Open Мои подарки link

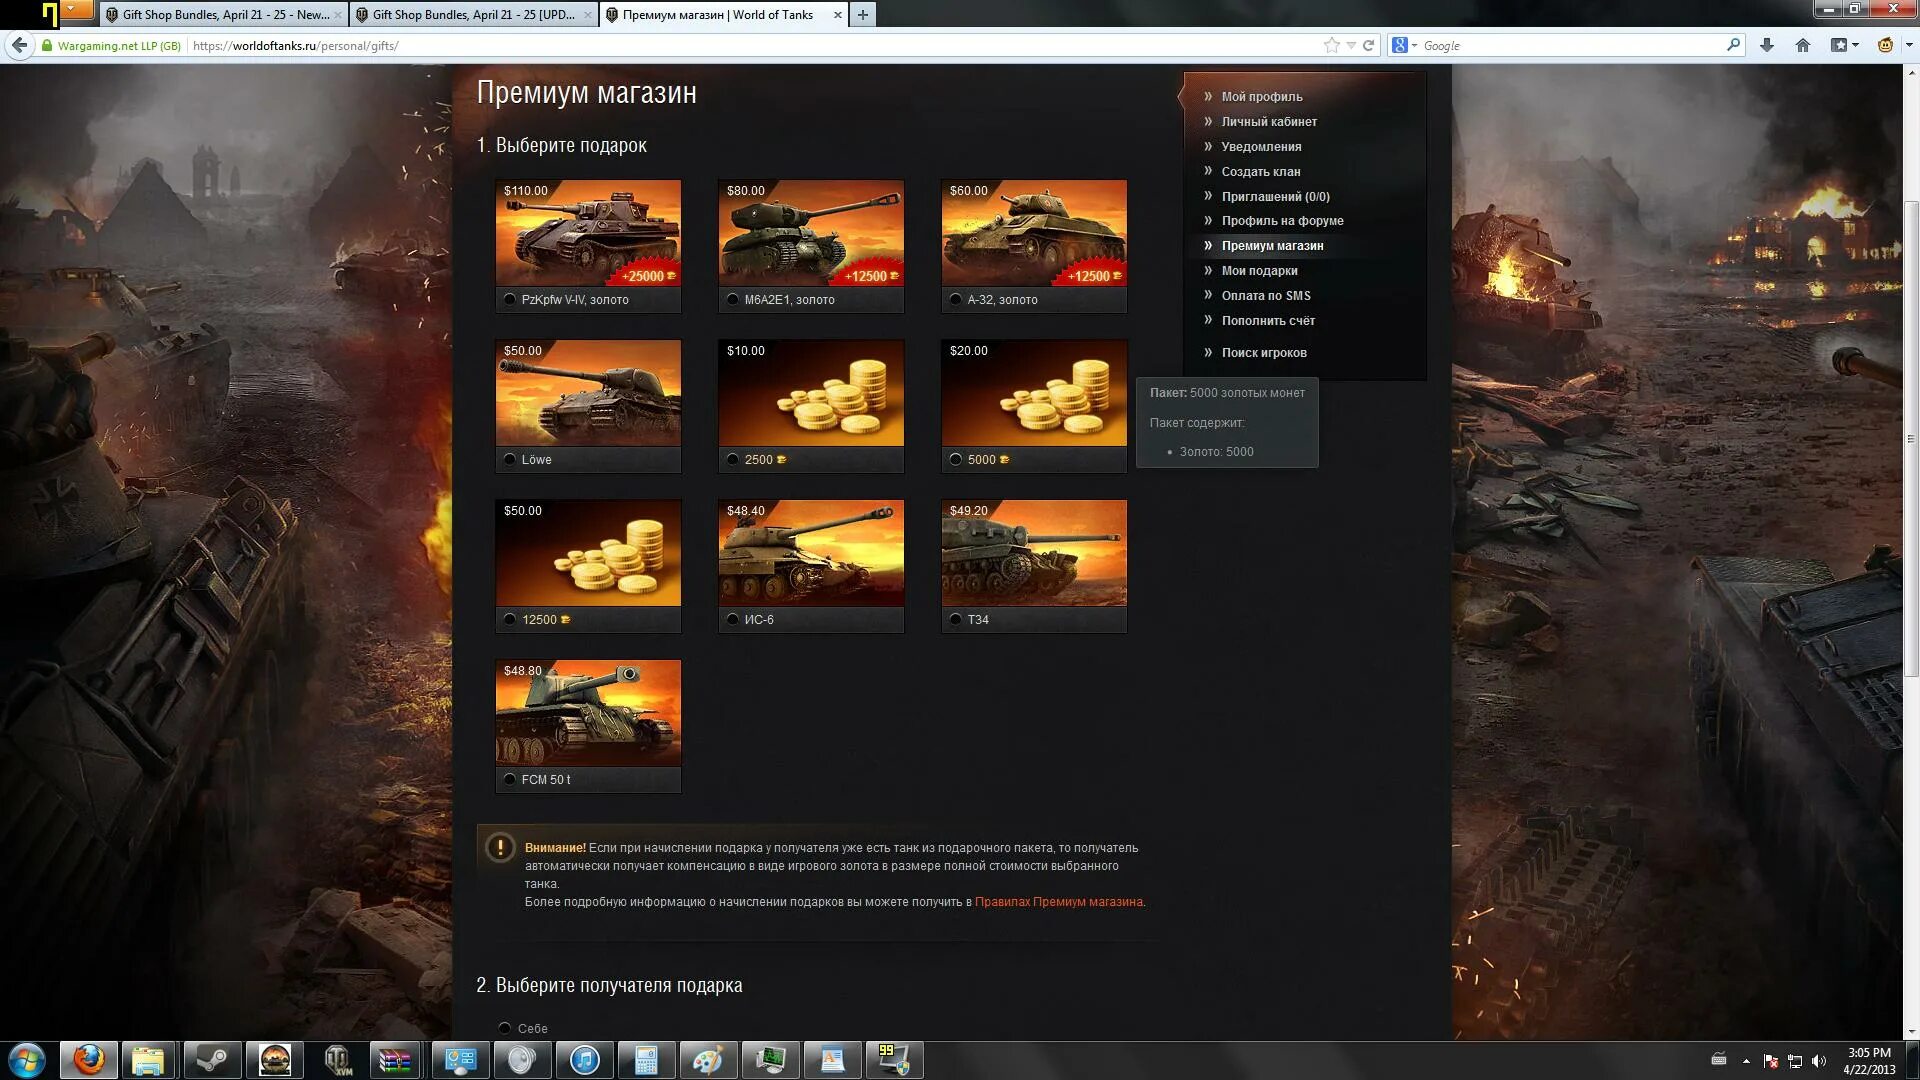[1259, 271]
